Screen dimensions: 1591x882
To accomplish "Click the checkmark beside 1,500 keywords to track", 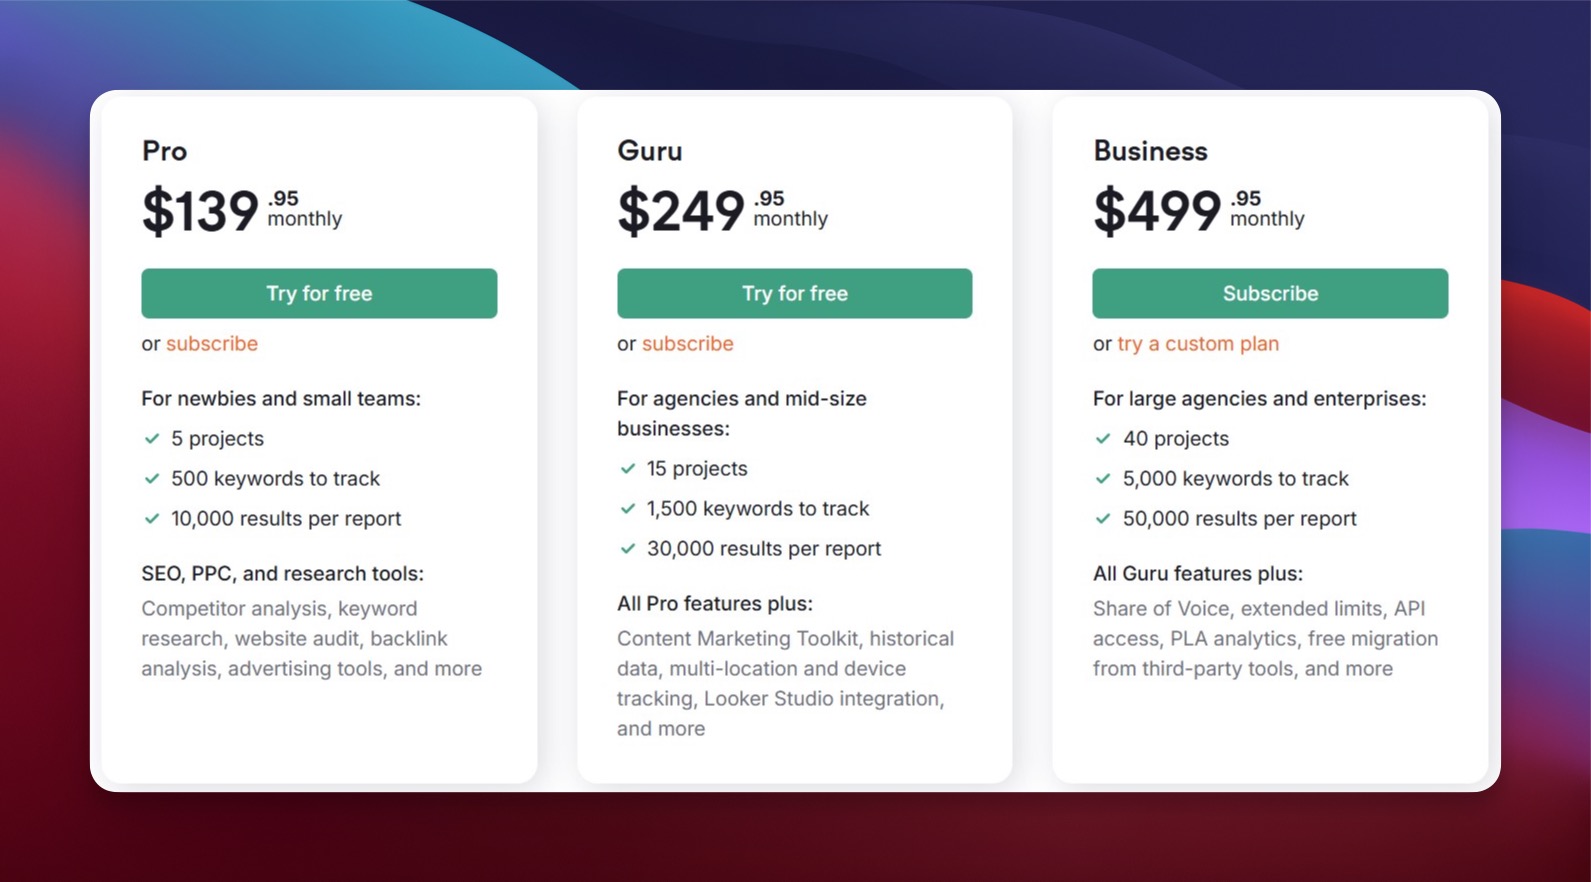I will pyautogui.click(x=629, y=508).
